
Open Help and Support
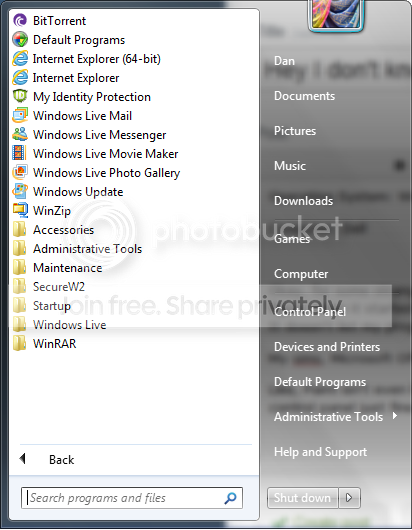click(x=320, y=452)
